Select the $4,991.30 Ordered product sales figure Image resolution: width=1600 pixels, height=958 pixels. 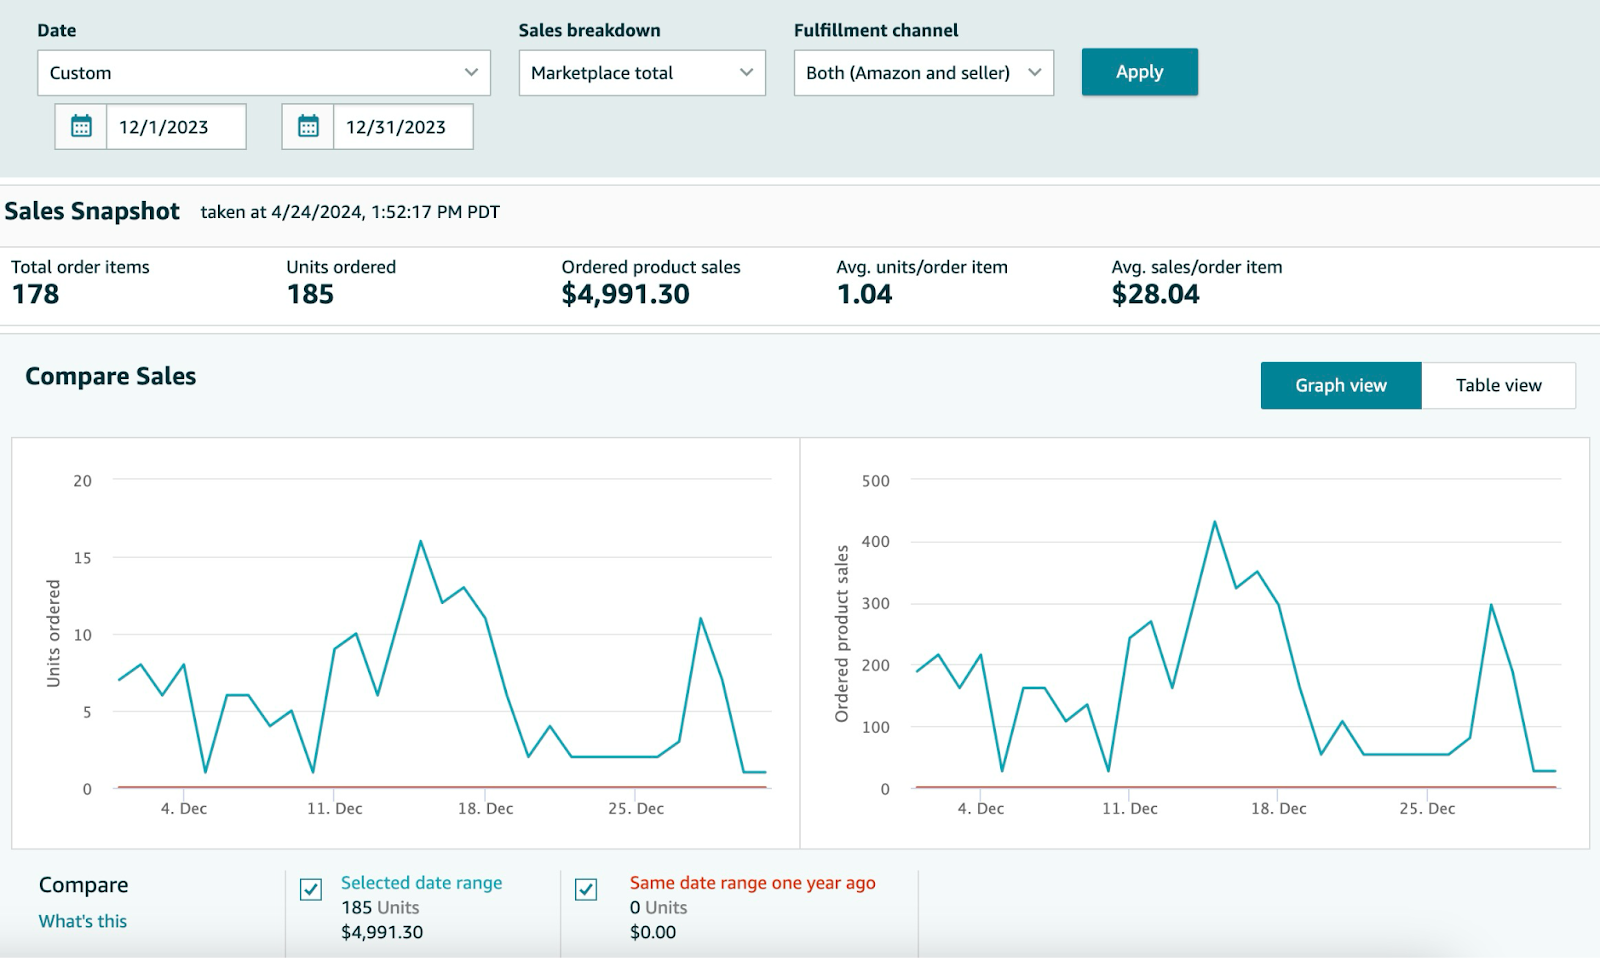coord(625,294)
